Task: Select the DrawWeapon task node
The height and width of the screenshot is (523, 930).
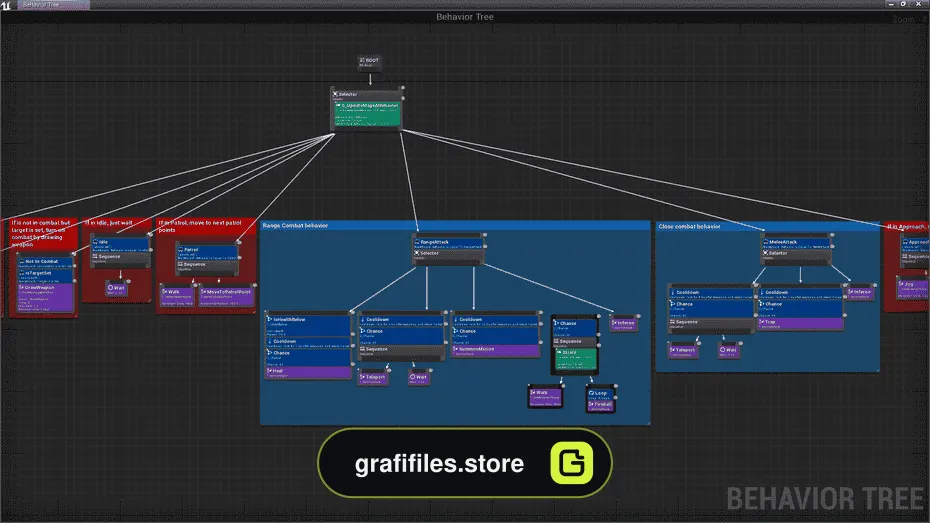Action: 45,296
